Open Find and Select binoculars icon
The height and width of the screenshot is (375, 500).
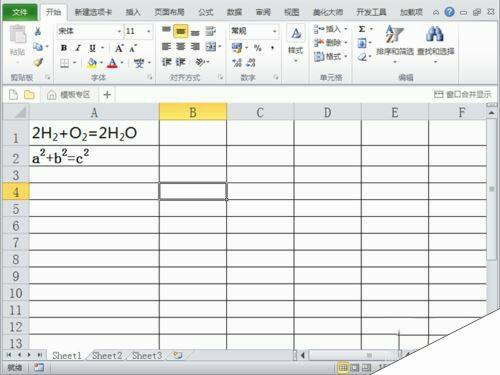pos(435,34)
